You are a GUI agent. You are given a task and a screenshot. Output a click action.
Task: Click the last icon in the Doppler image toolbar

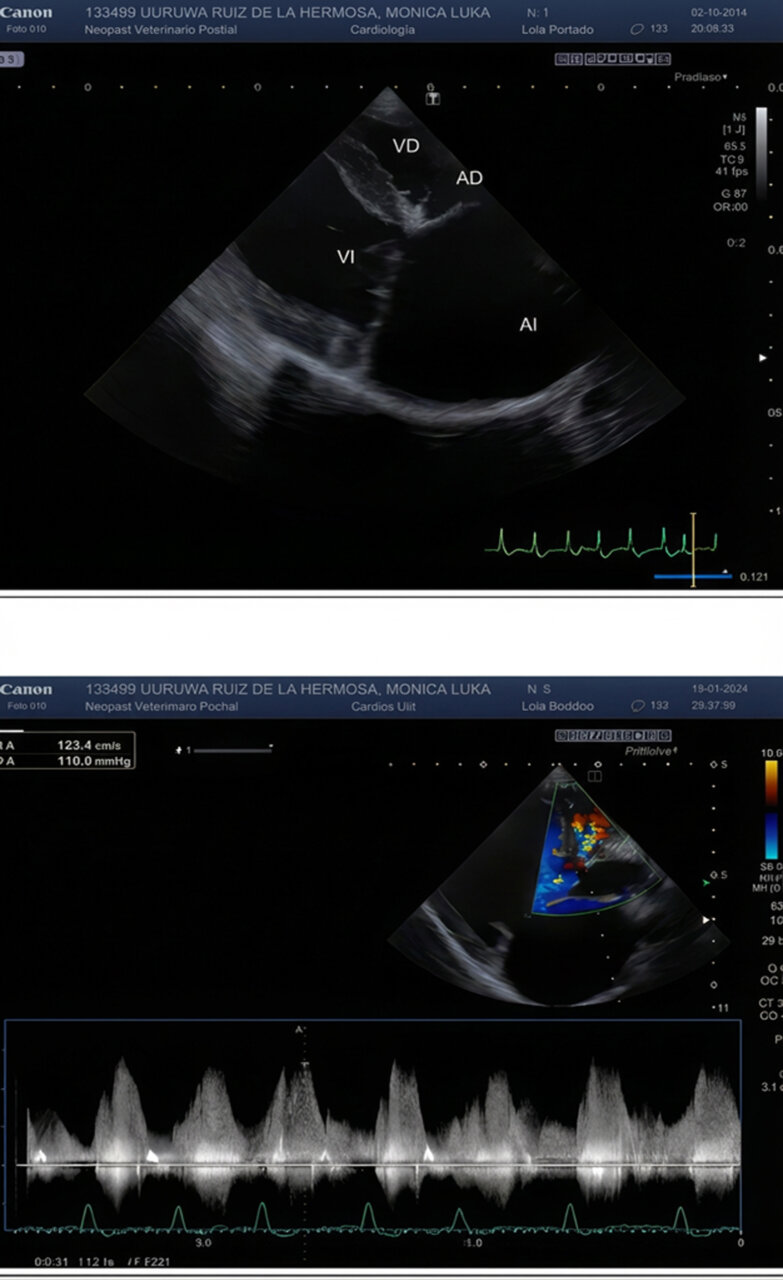669,735
